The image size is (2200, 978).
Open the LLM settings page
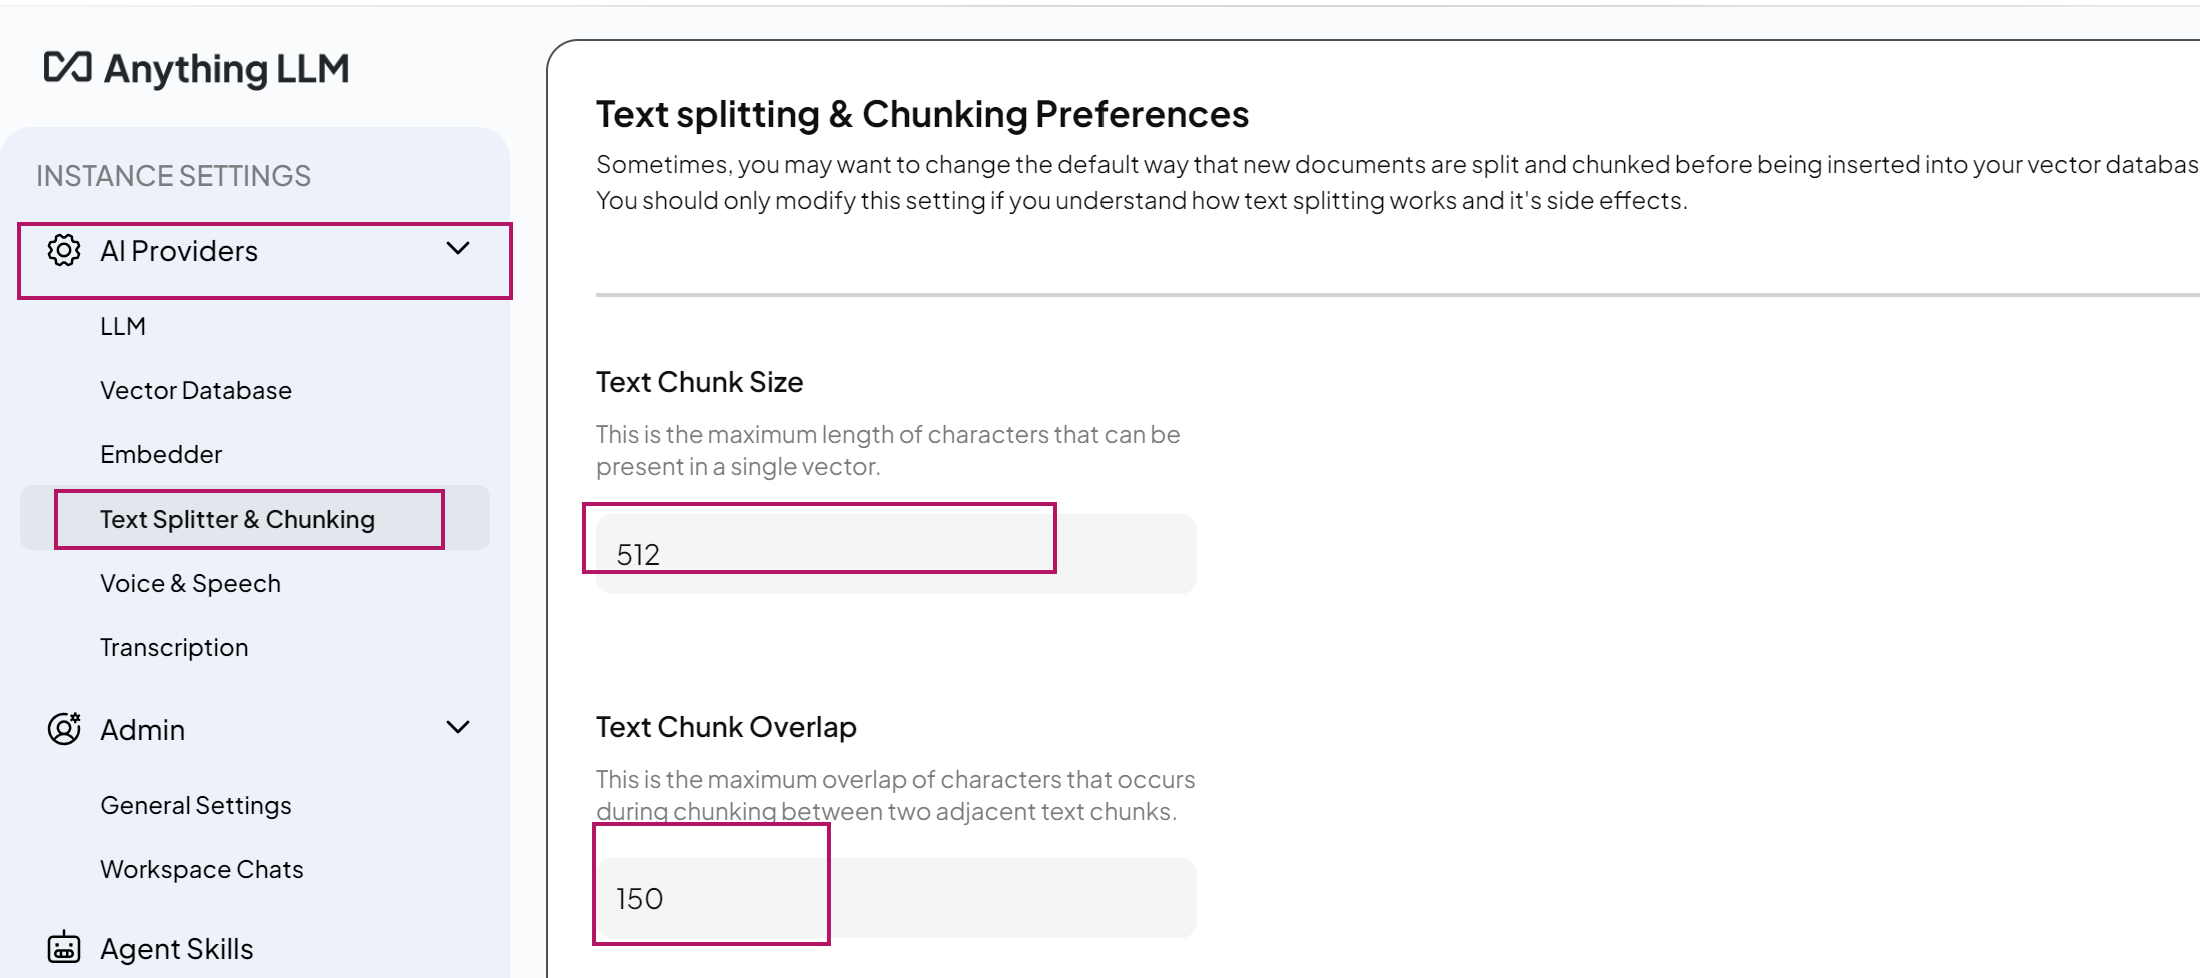click(x=123, y=326)
